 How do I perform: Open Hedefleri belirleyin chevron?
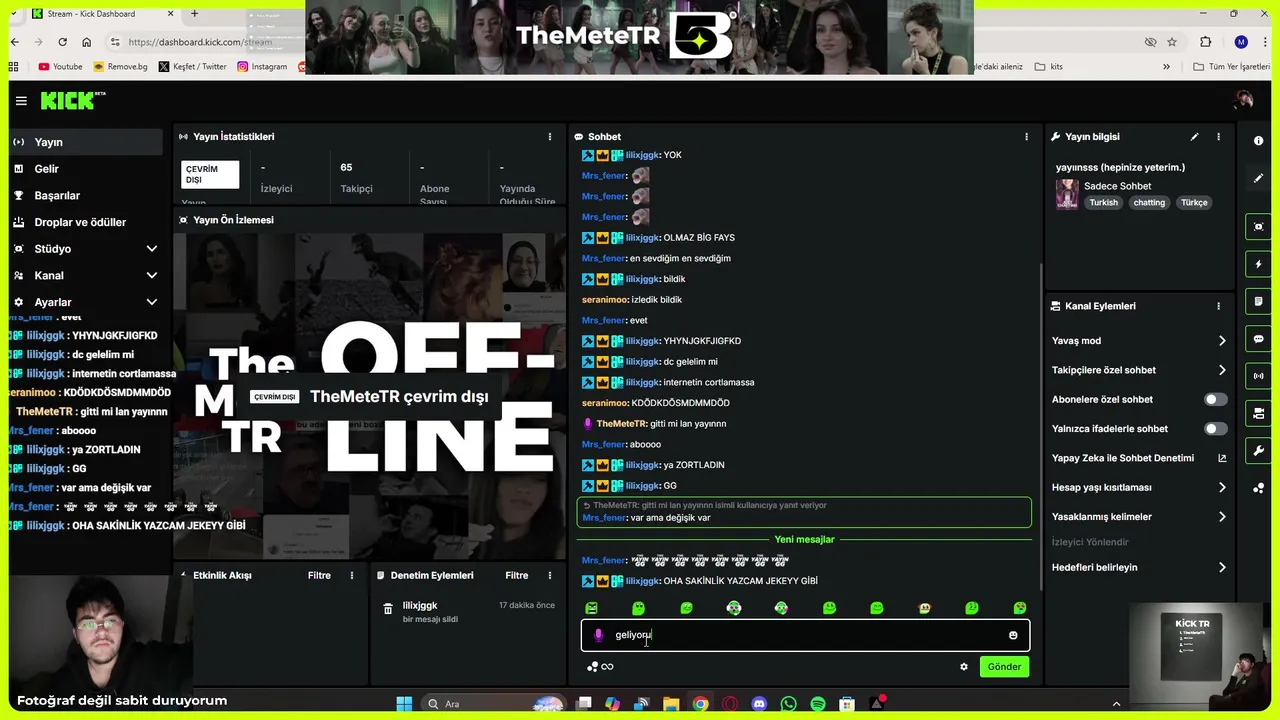coord(1222,567)
